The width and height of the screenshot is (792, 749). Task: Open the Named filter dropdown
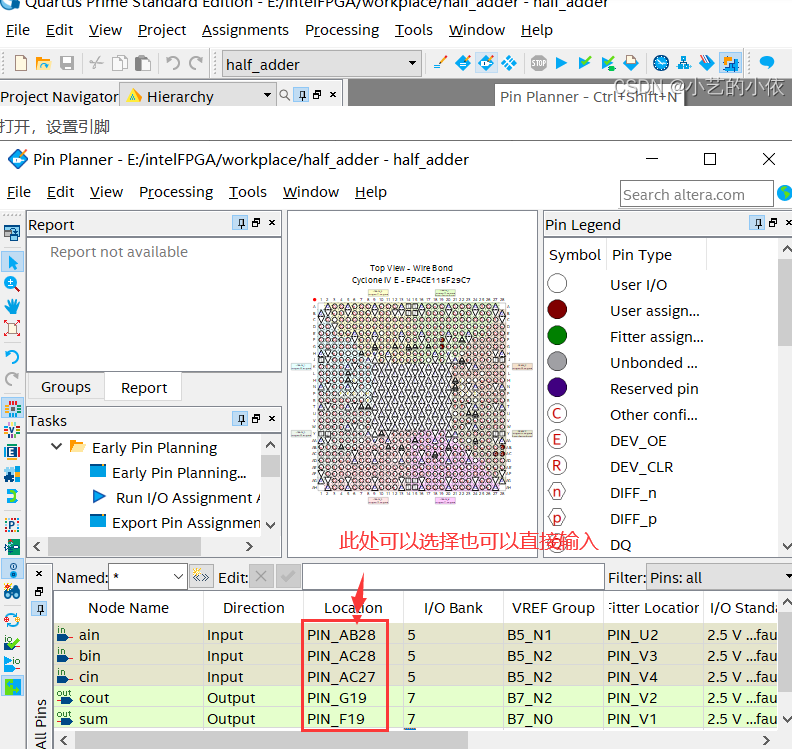click(178, 577)
